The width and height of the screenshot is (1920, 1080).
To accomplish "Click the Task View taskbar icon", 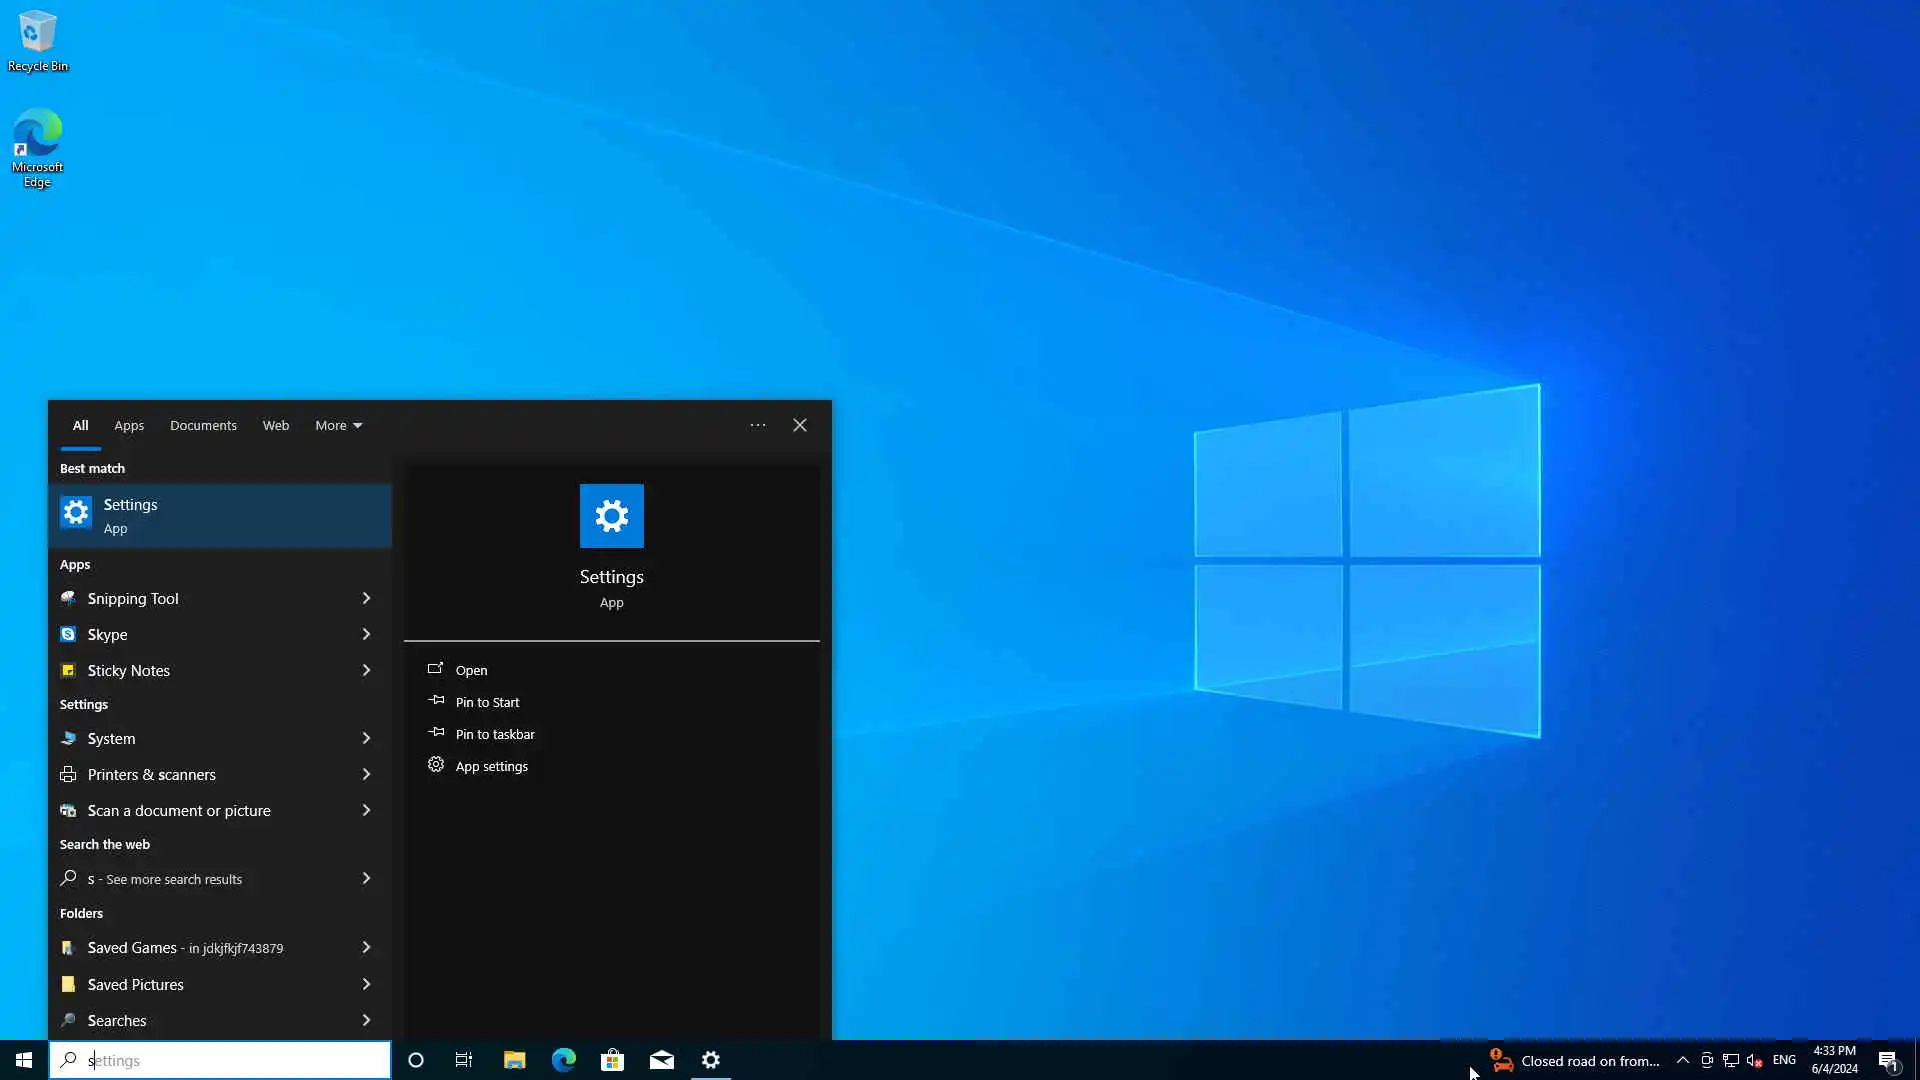I will (464, 1060).
